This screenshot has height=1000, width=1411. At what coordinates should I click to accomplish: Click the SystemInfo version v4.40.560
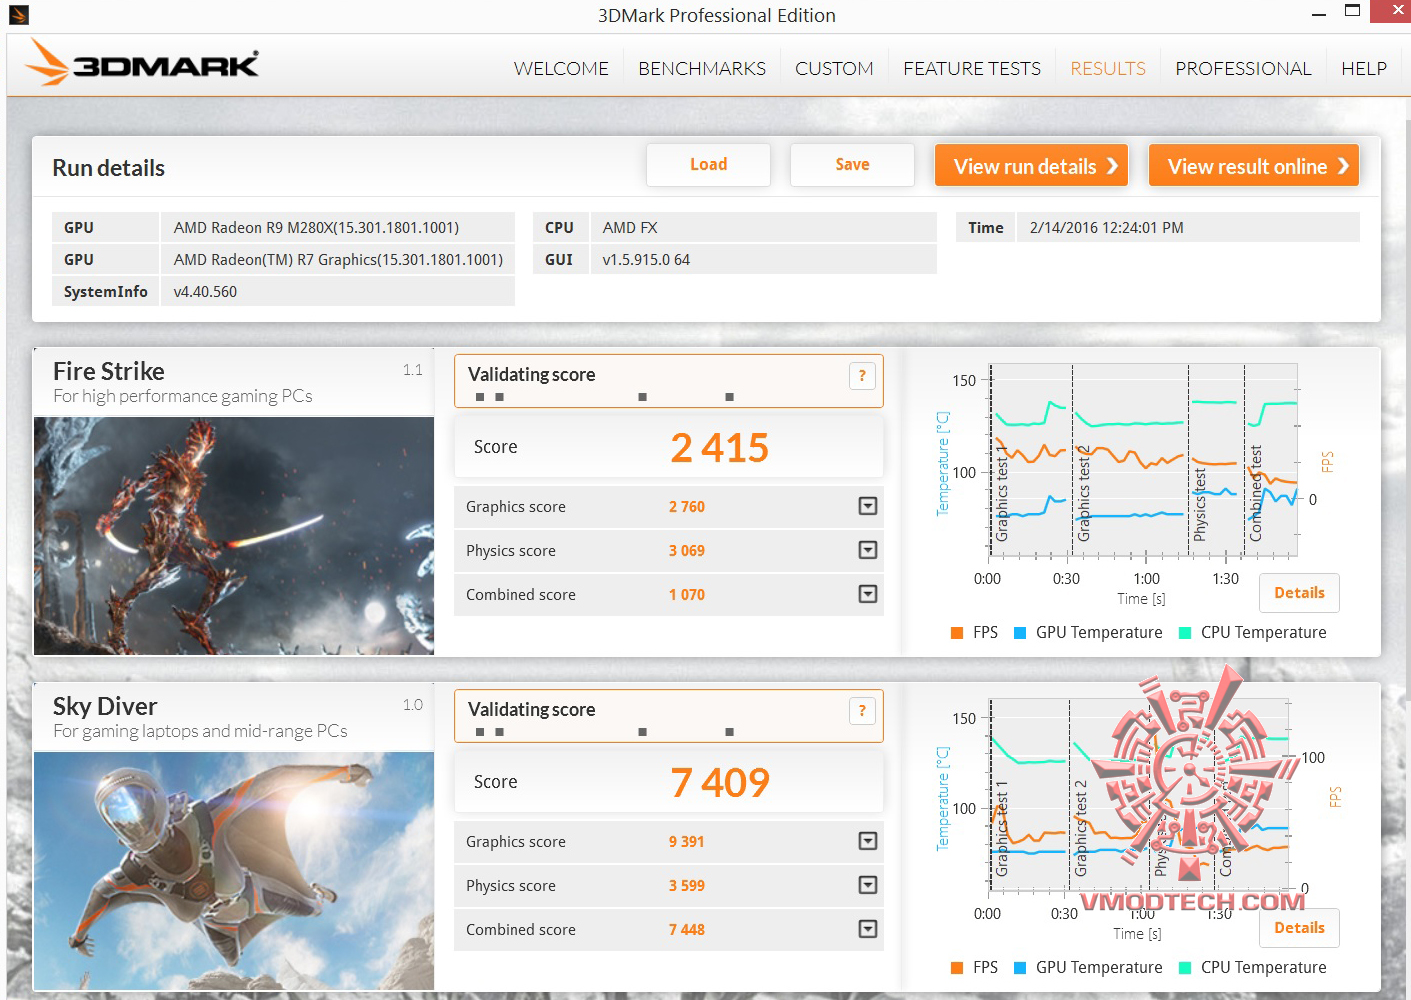coord(205,292)
